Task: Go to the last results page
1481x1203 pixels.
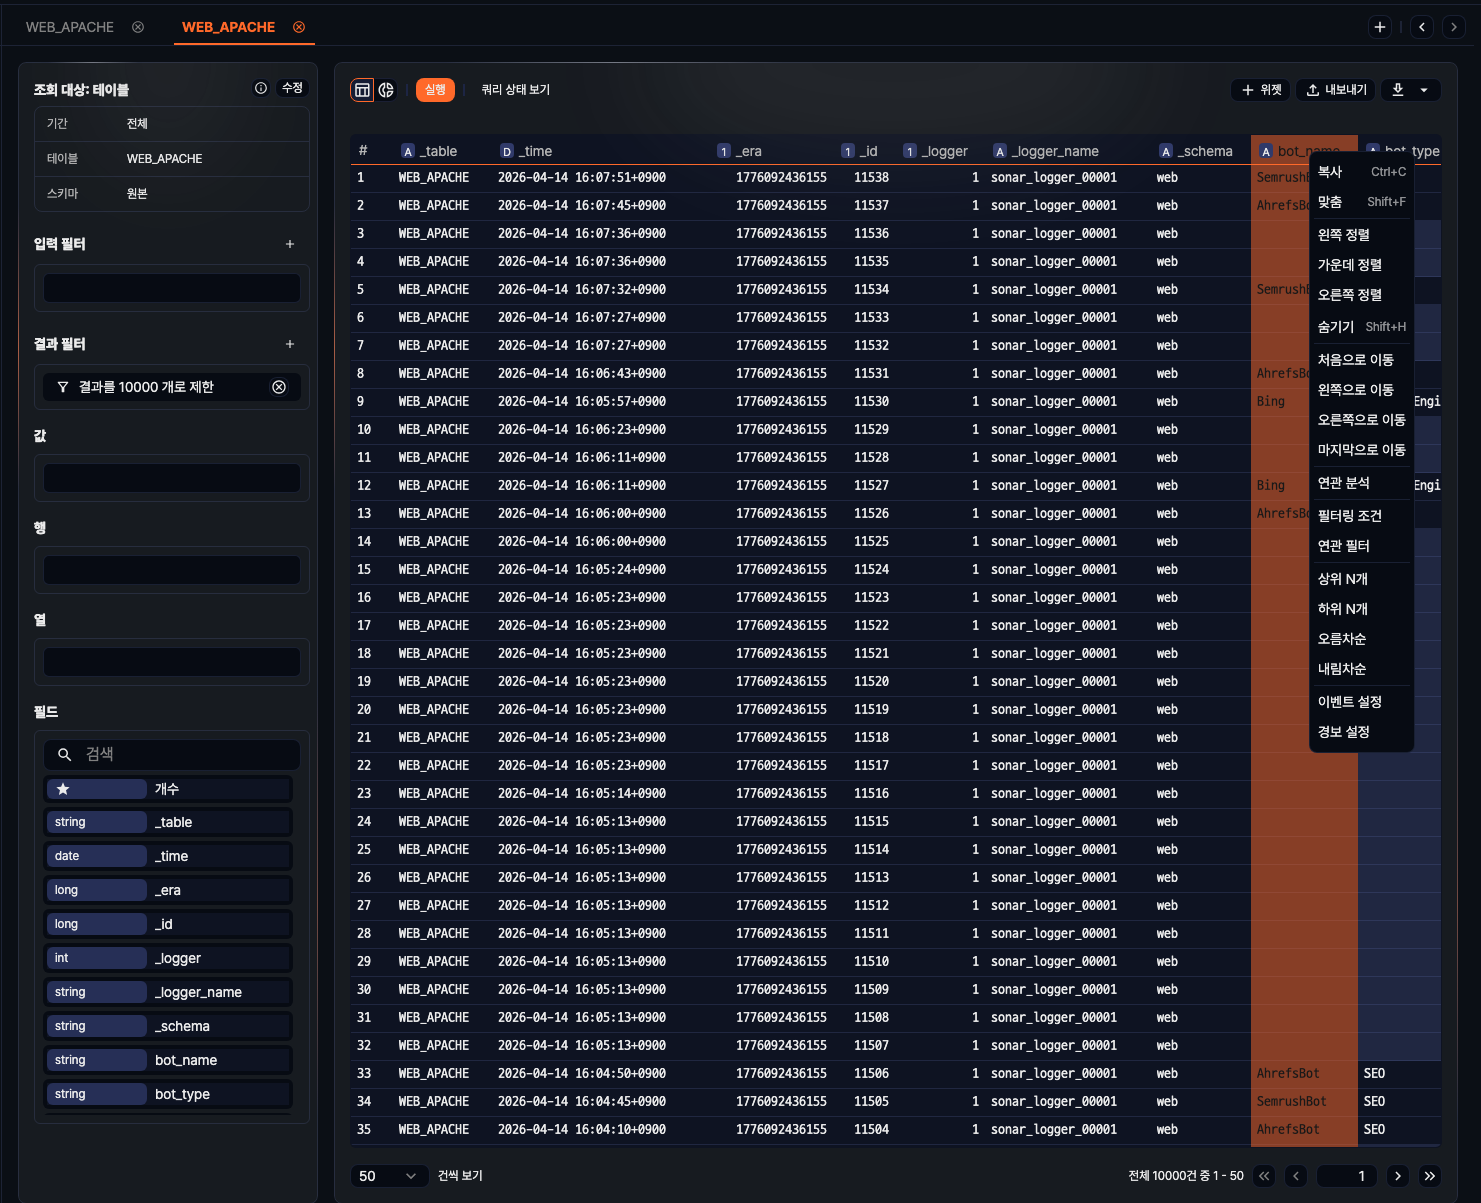Action: 1430,1176
